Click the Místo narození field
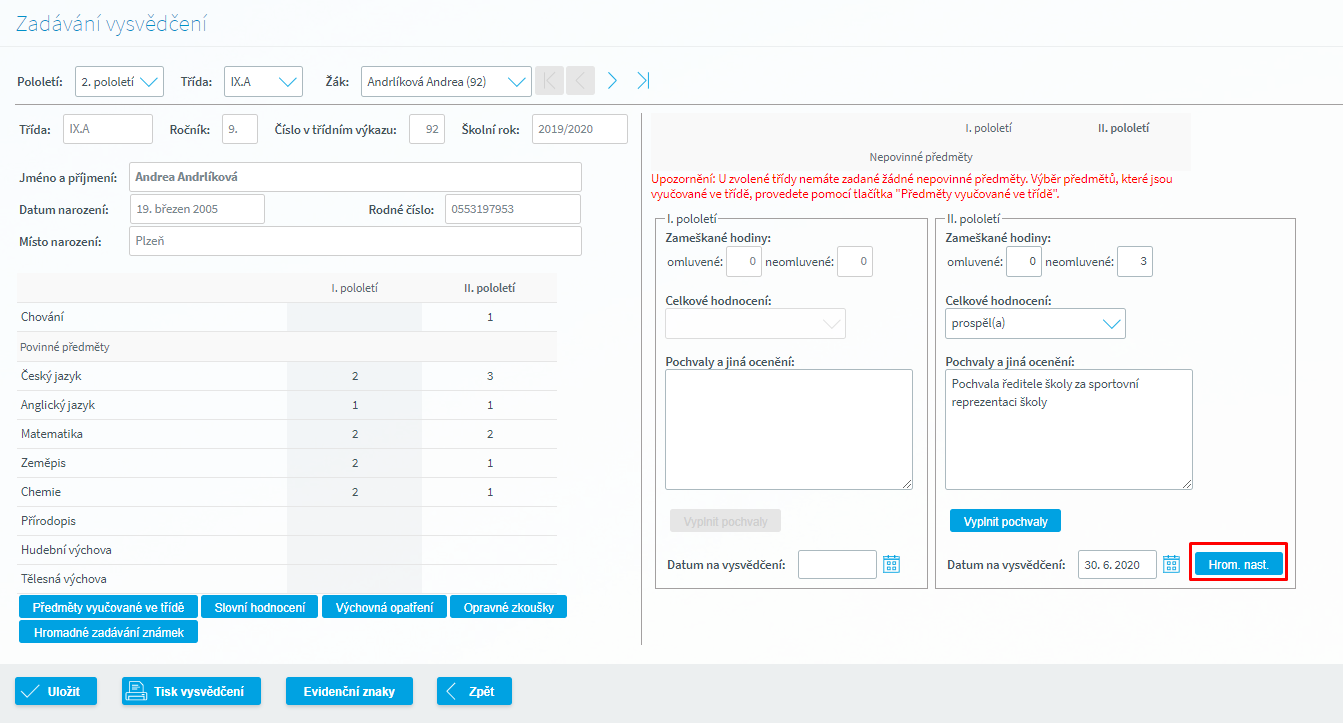This screenshot has width=1343, height=723. pos(355,241)
